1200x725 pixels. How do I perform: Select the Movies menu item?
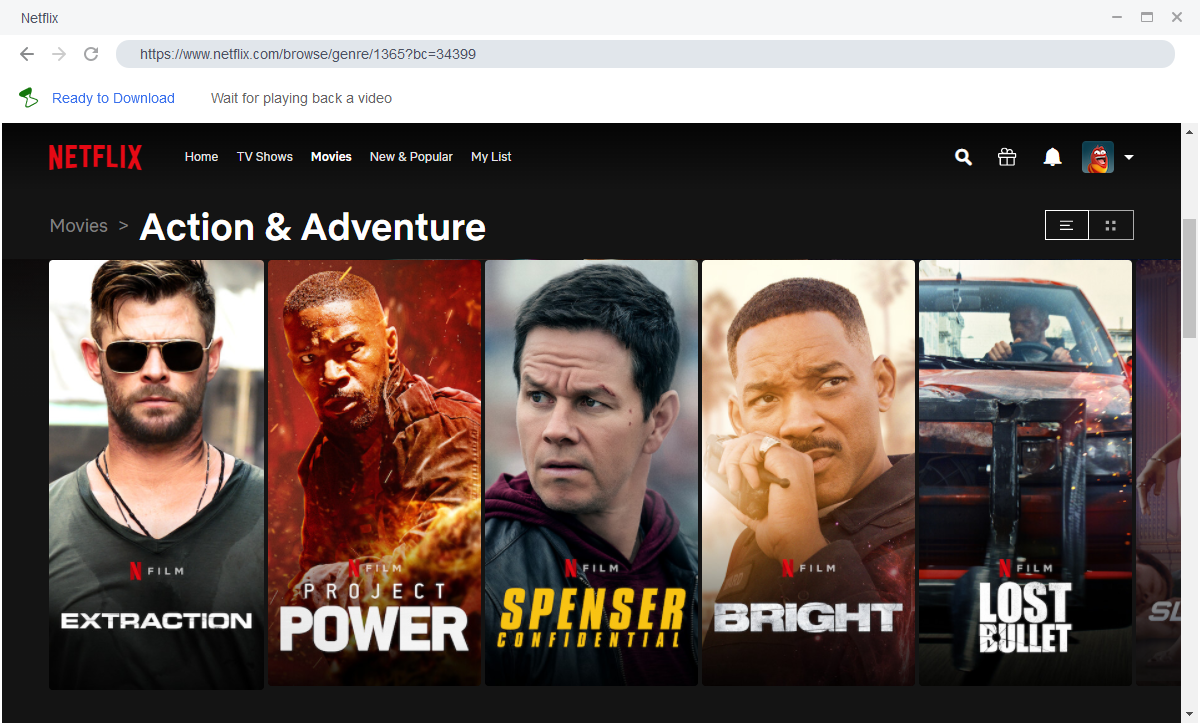click(331, 157)
